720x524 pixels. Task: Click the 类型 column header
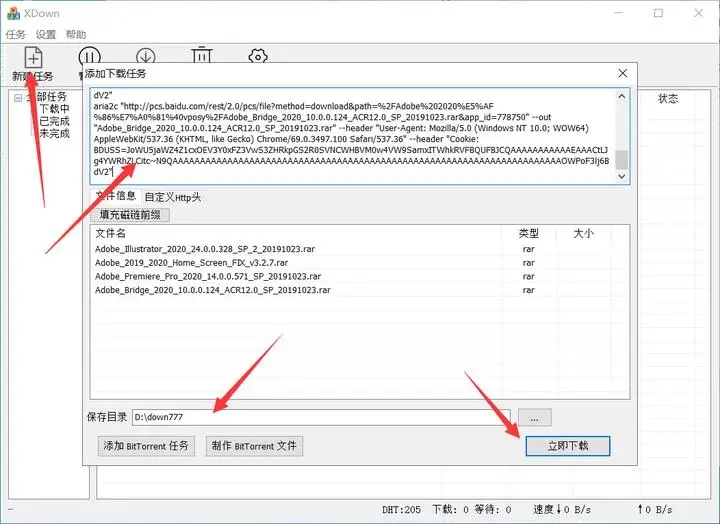coord(529,233)
